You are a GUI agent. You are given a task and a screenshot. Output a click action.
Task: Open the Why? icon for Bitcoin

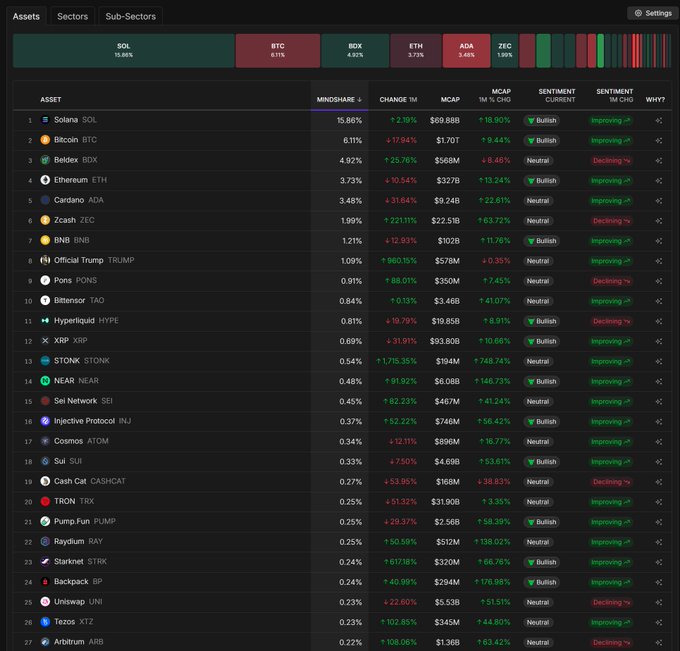(x=659, y=141)
